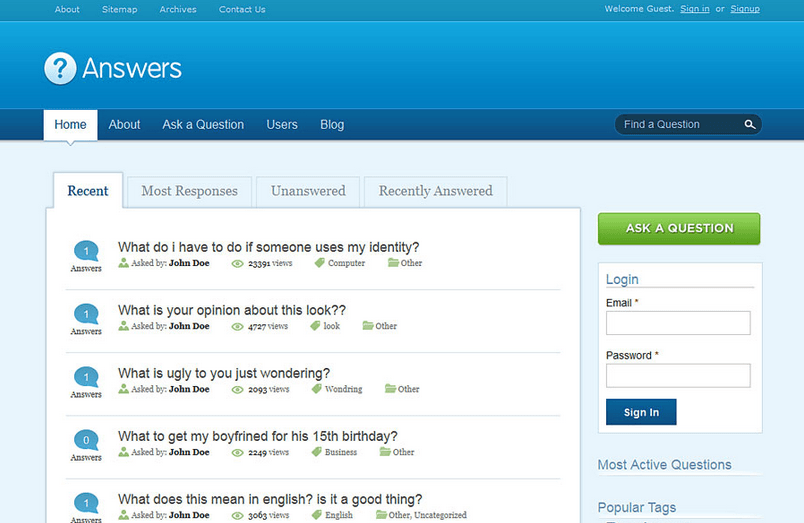This screenshot has width=804, height=523.
Task: Click the eye icon next to 23391 views
Action: [237, 264]
